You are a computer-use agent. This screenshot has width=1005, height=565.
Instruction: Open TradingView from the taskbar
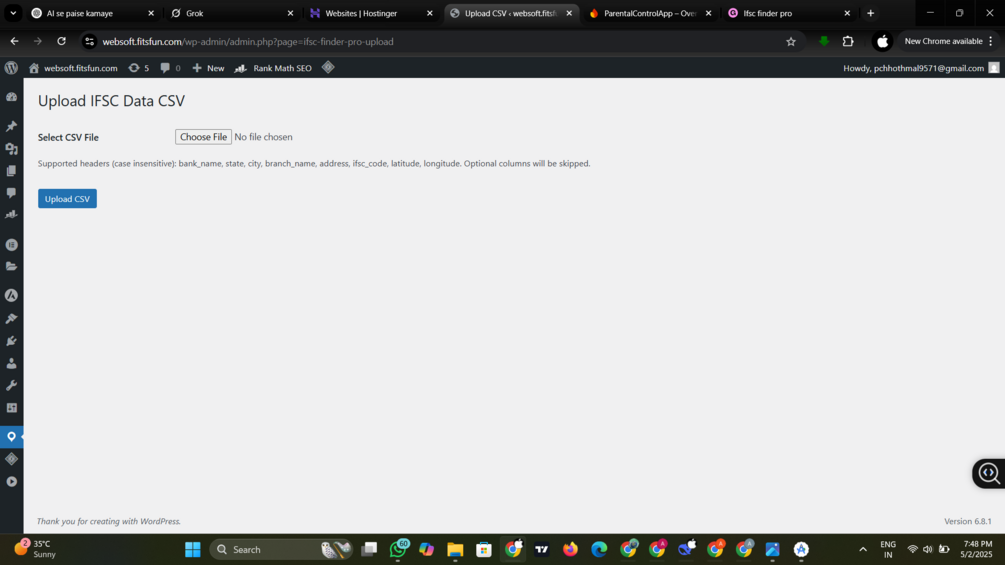(542, 550)
